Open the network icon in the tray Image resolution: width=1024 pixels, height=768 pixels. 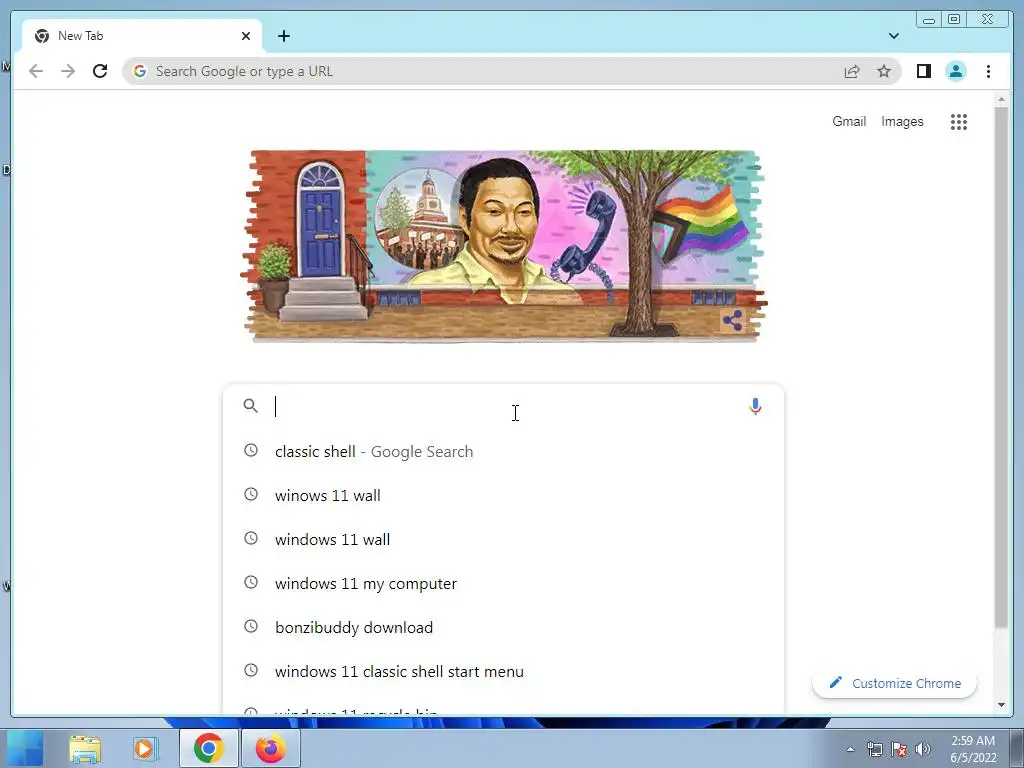[874, 749]
